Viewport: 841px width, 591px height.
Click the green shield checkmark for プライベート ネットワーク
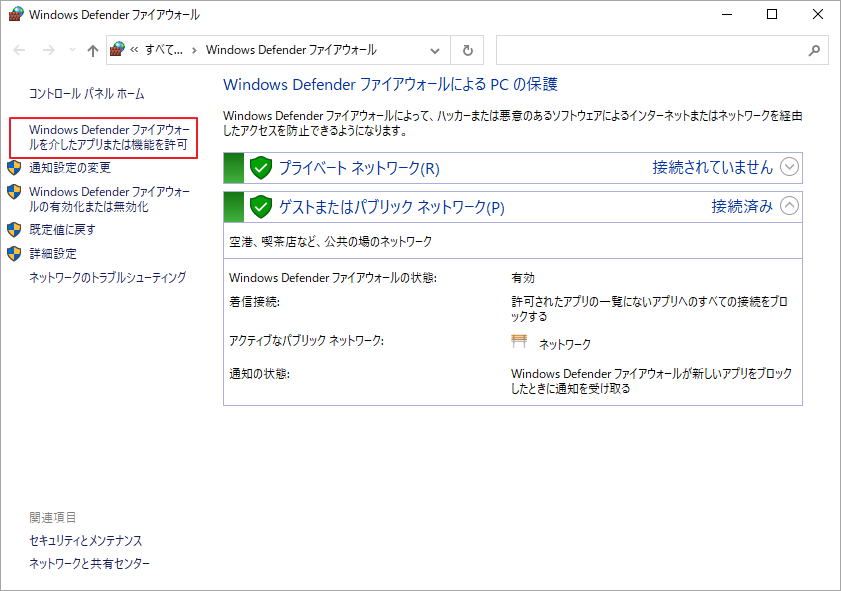pyautogui.click(x=260, y=167)
